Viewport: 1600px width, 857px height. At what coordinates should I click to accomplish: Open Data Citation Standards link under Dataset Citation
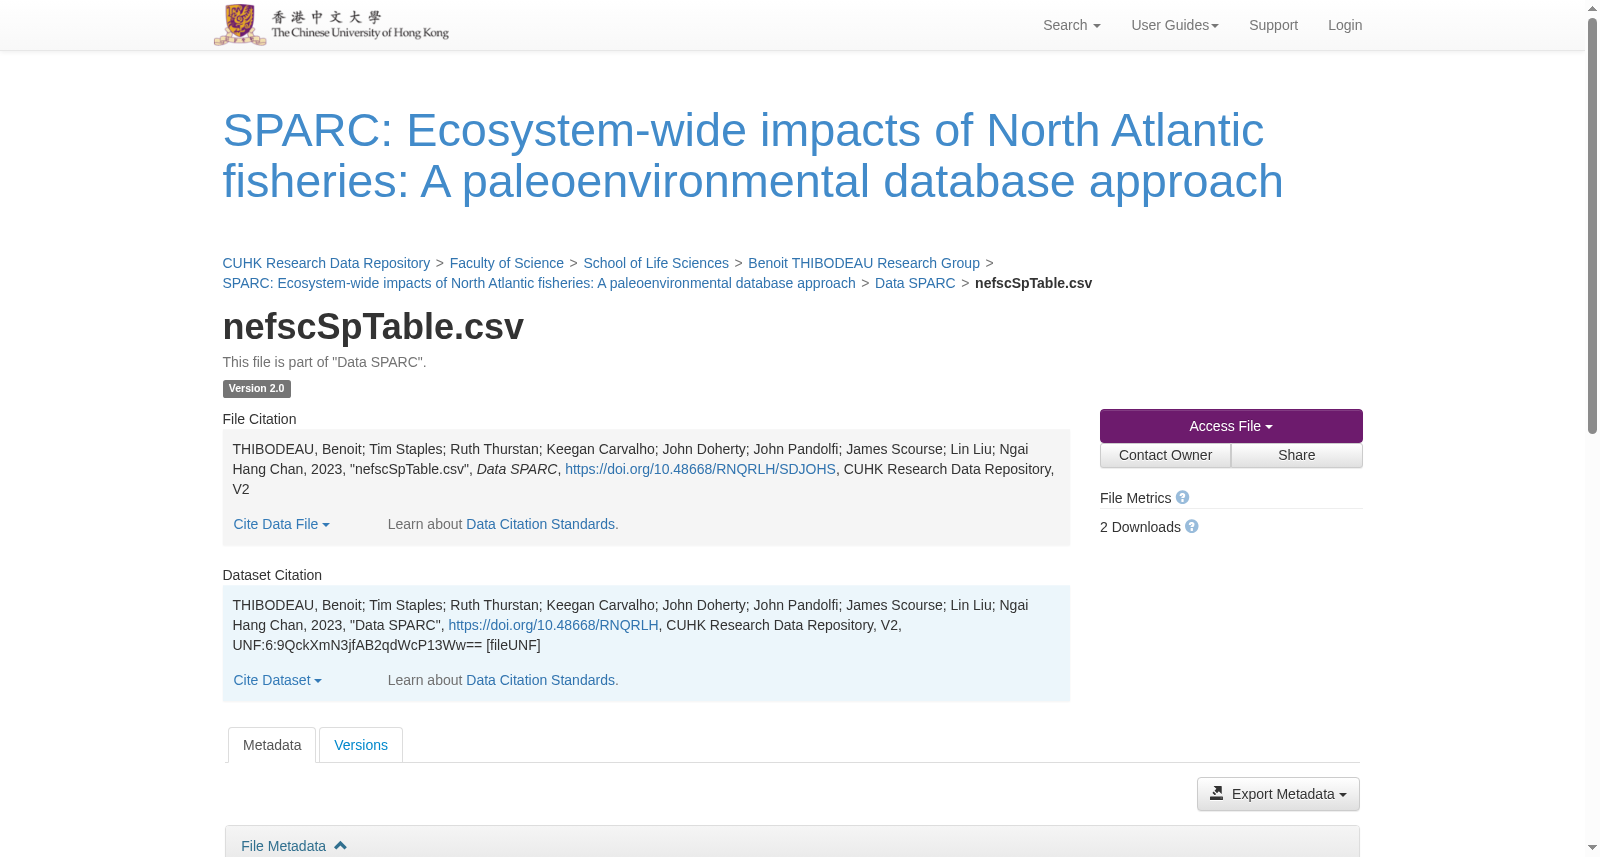coord(542,680)
